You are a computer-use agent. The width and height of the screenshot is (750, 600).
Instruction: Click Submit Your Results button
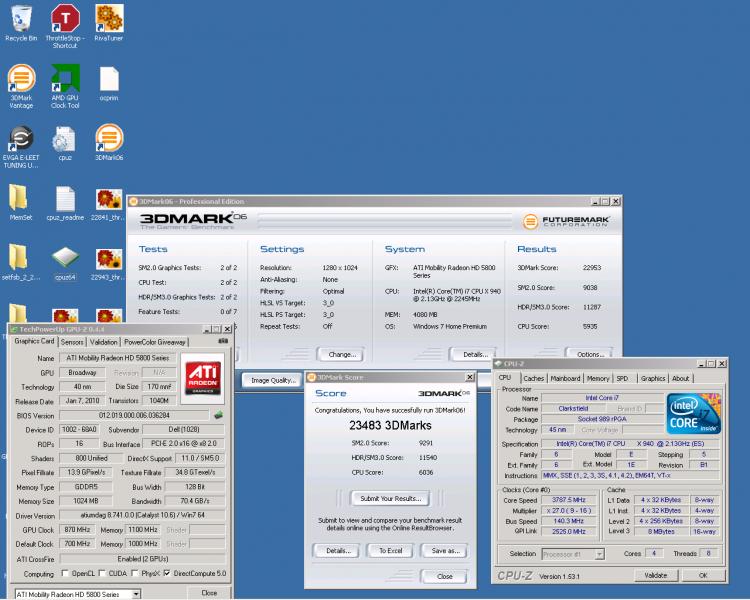390,499
